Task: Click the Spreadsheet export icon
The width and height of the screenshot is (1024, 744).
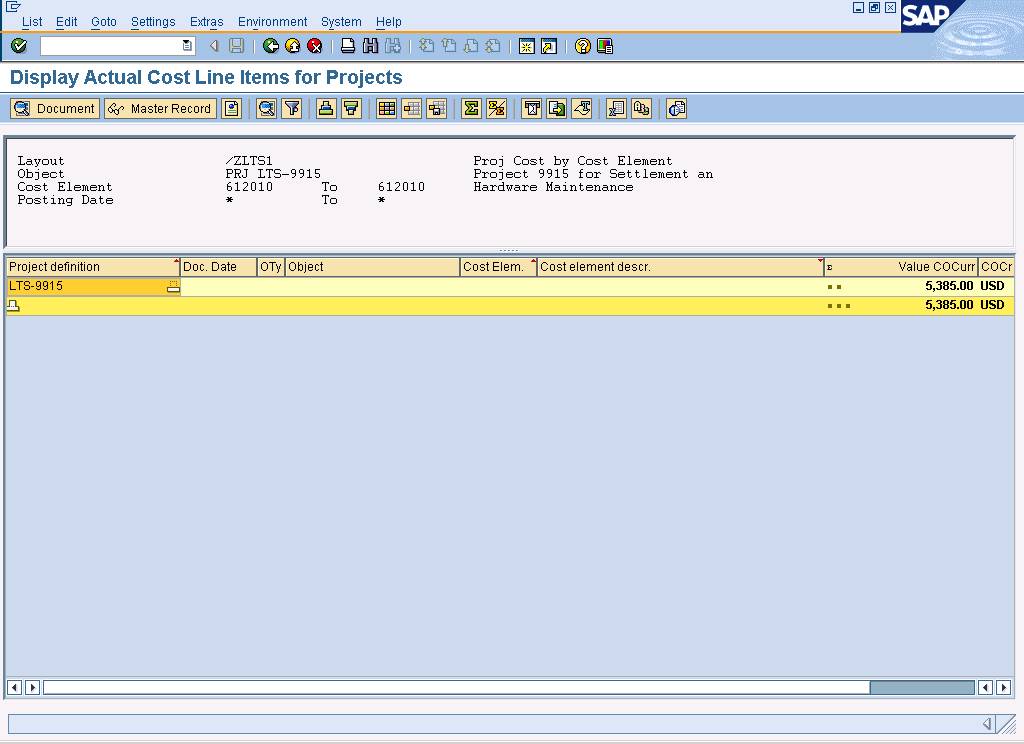Action: tap(616, 108)
